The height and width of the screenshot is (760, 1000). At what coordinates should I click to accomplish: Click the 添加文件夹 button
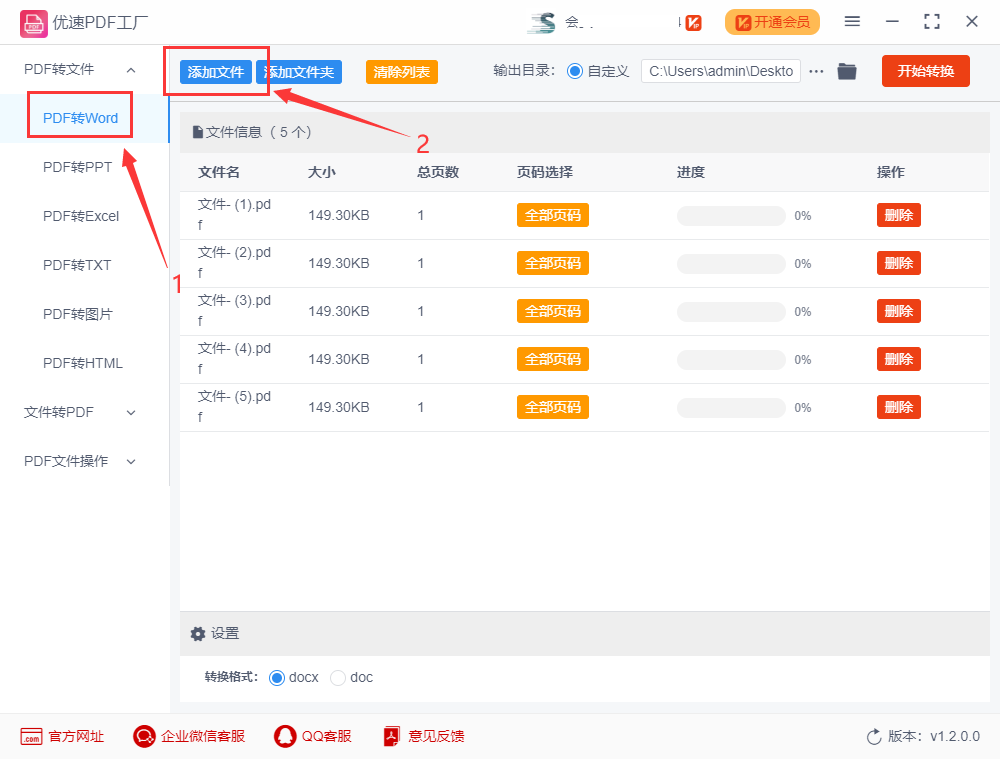pyautogui.click(x=298, y=72)
